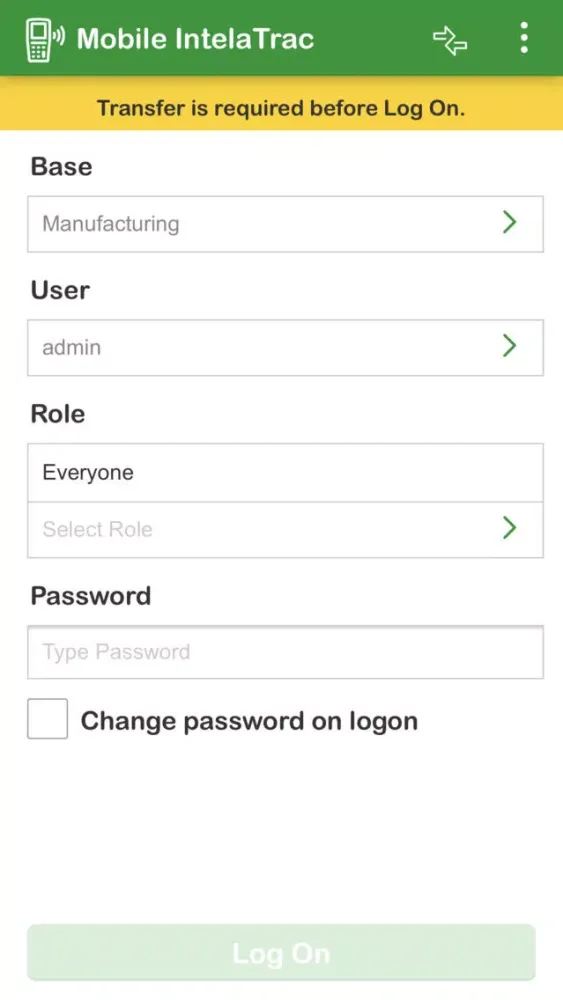Click the Change password on logon label

pyautogui.click(x=249, y=721)
